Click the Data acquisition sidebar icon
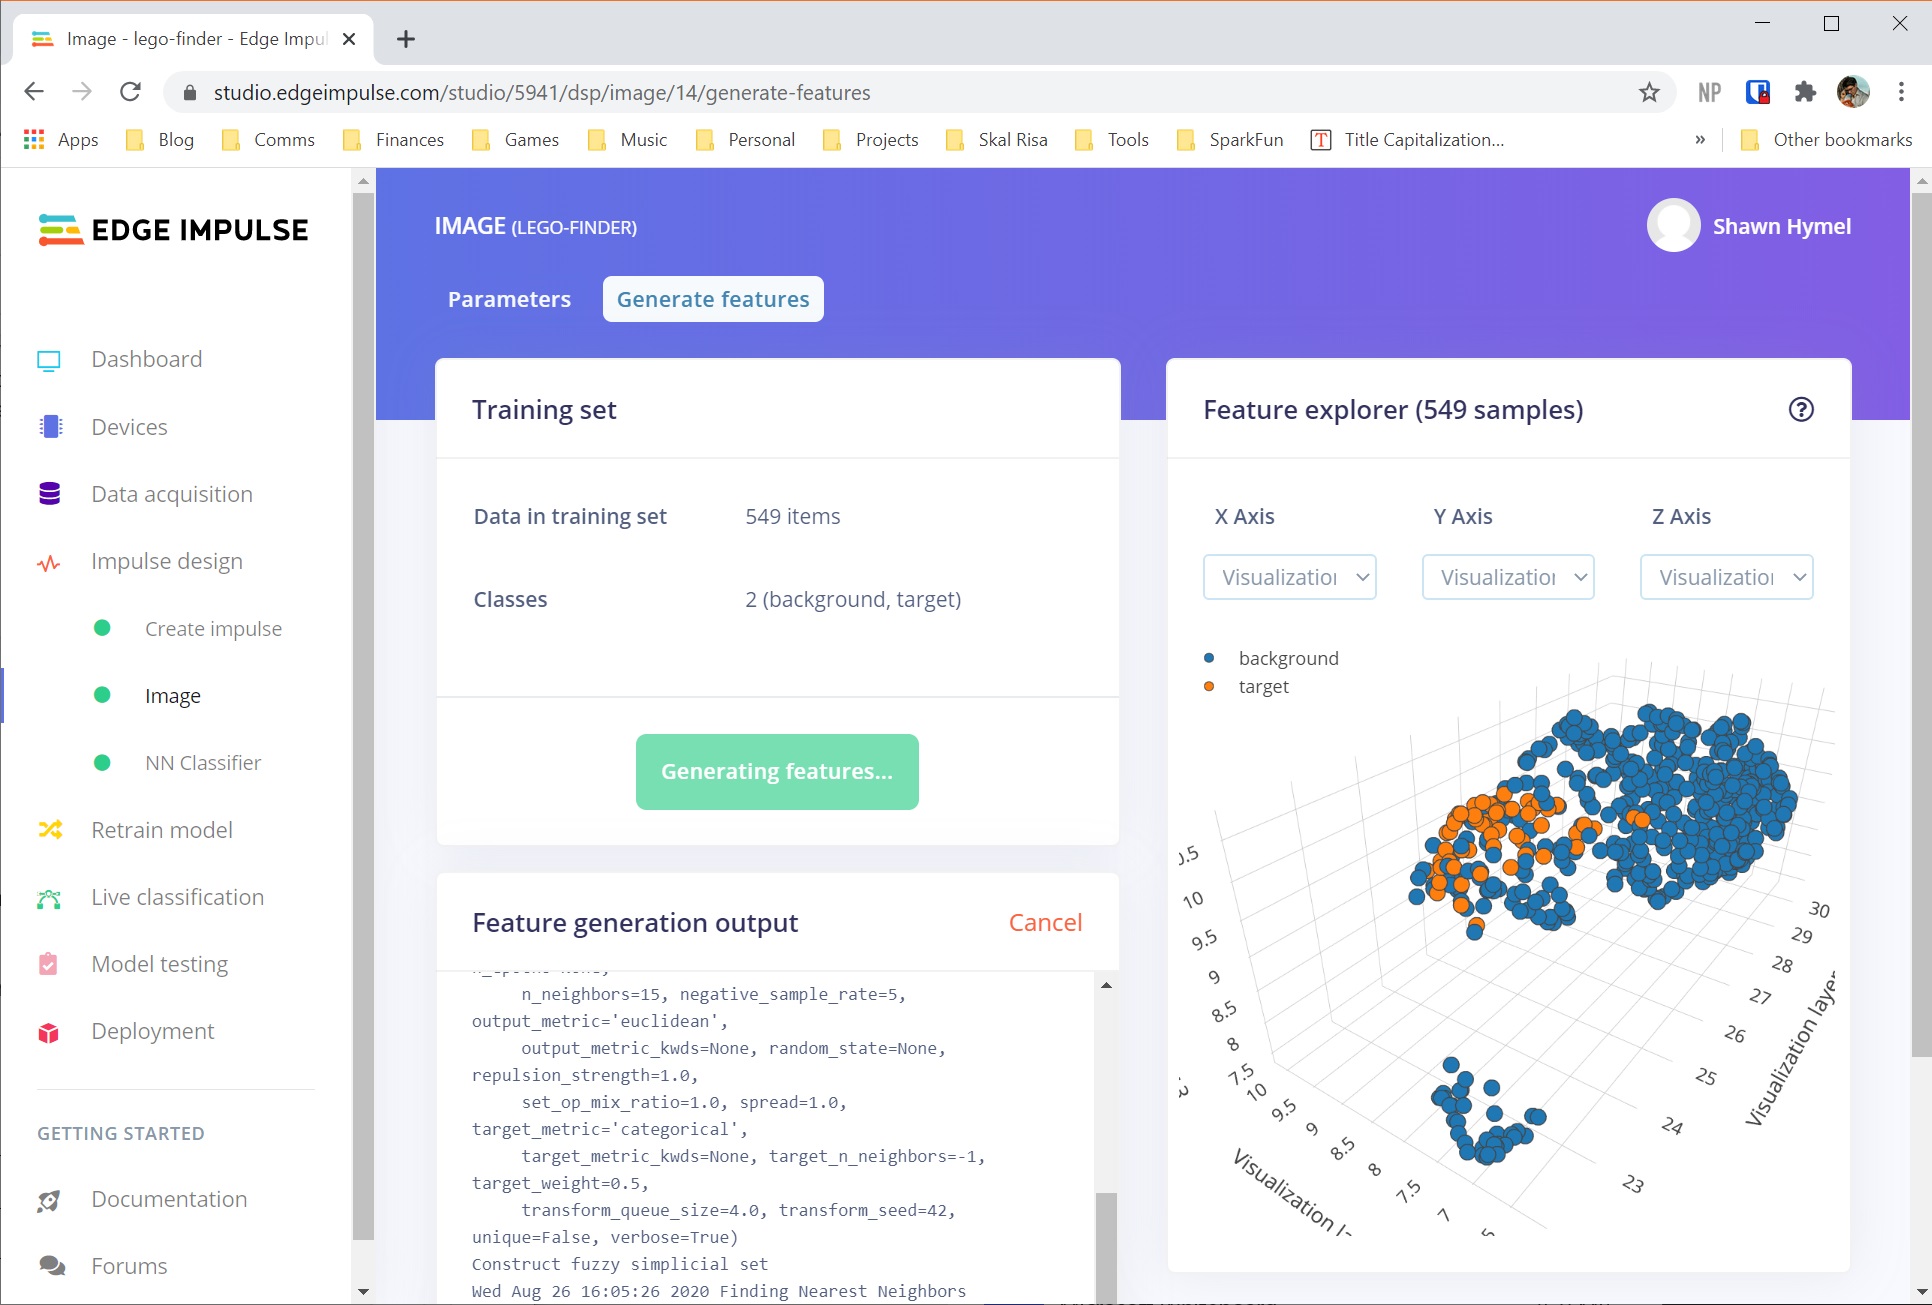The image size is (1932, 1305). 50,494
